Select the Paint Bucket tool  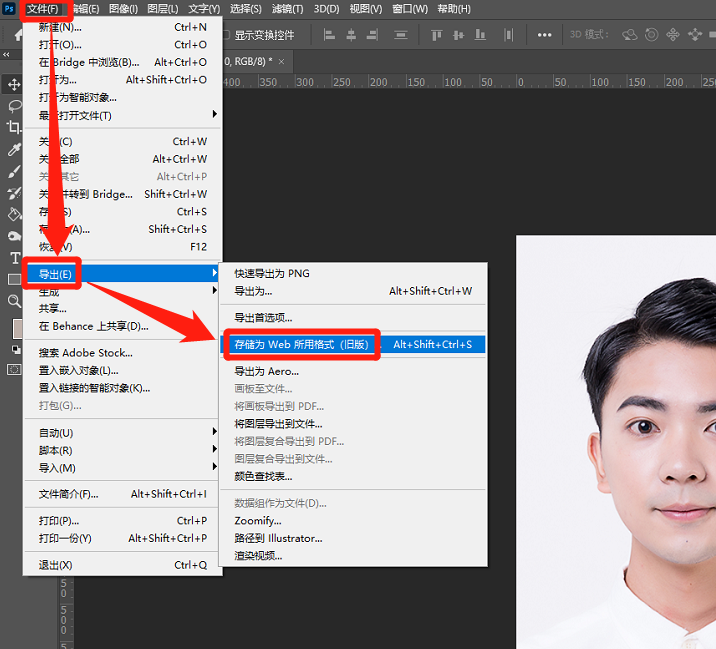point(14,214)
